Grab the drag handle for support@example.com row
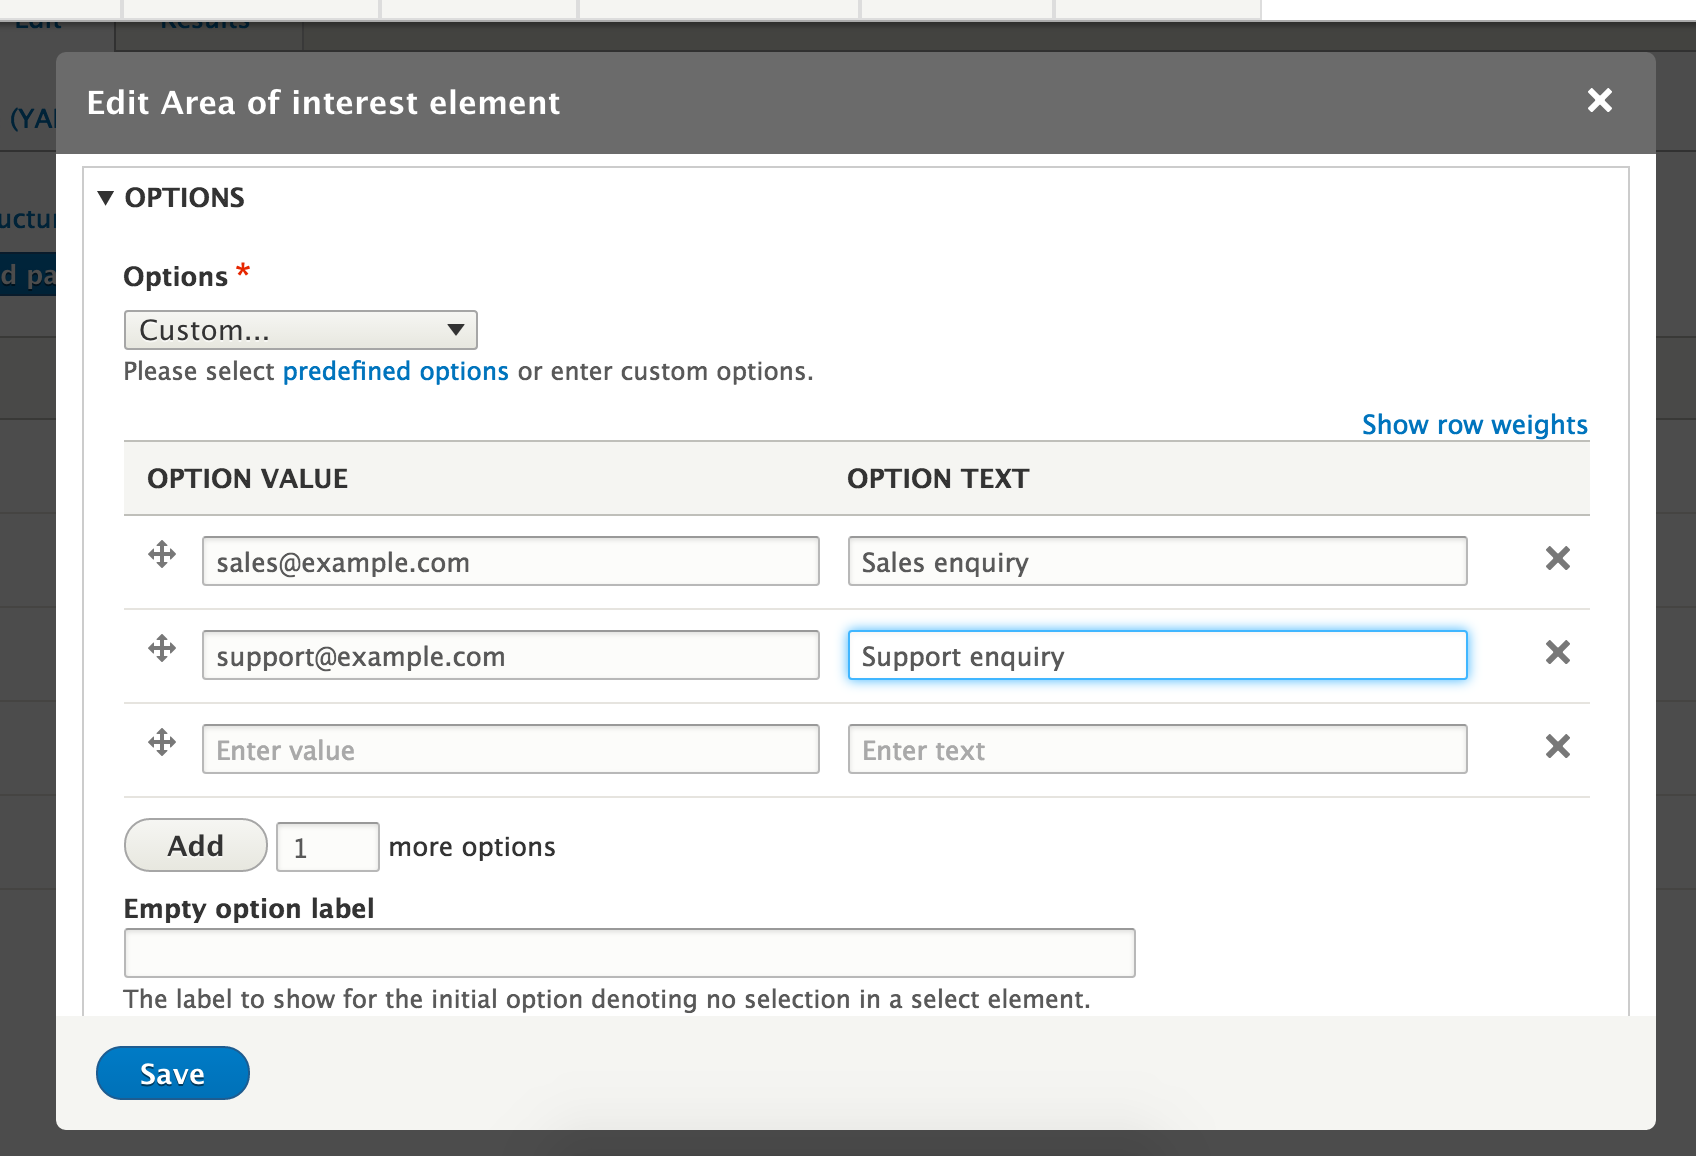The width and height of the screenshot is (1696, 1156). (162, 649)
